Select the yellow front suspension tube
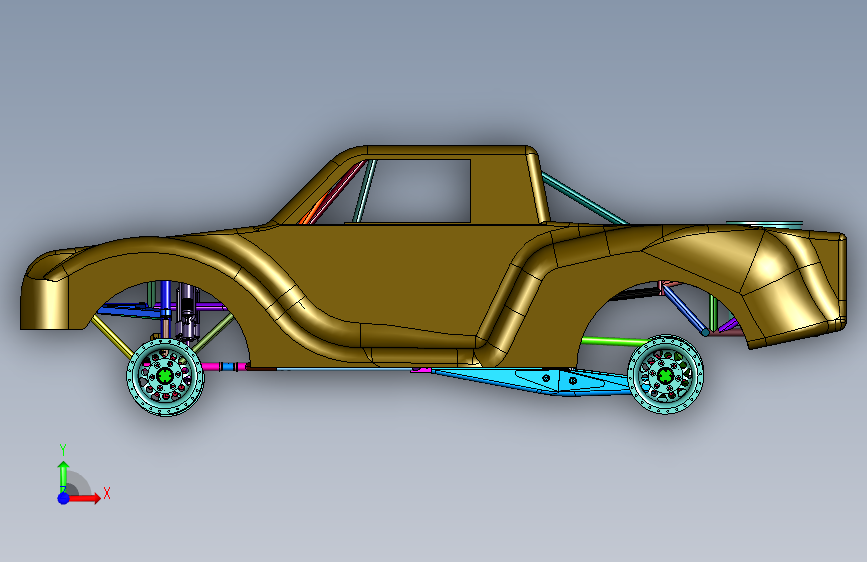This screenshot has height=562, width=867. 112,336
